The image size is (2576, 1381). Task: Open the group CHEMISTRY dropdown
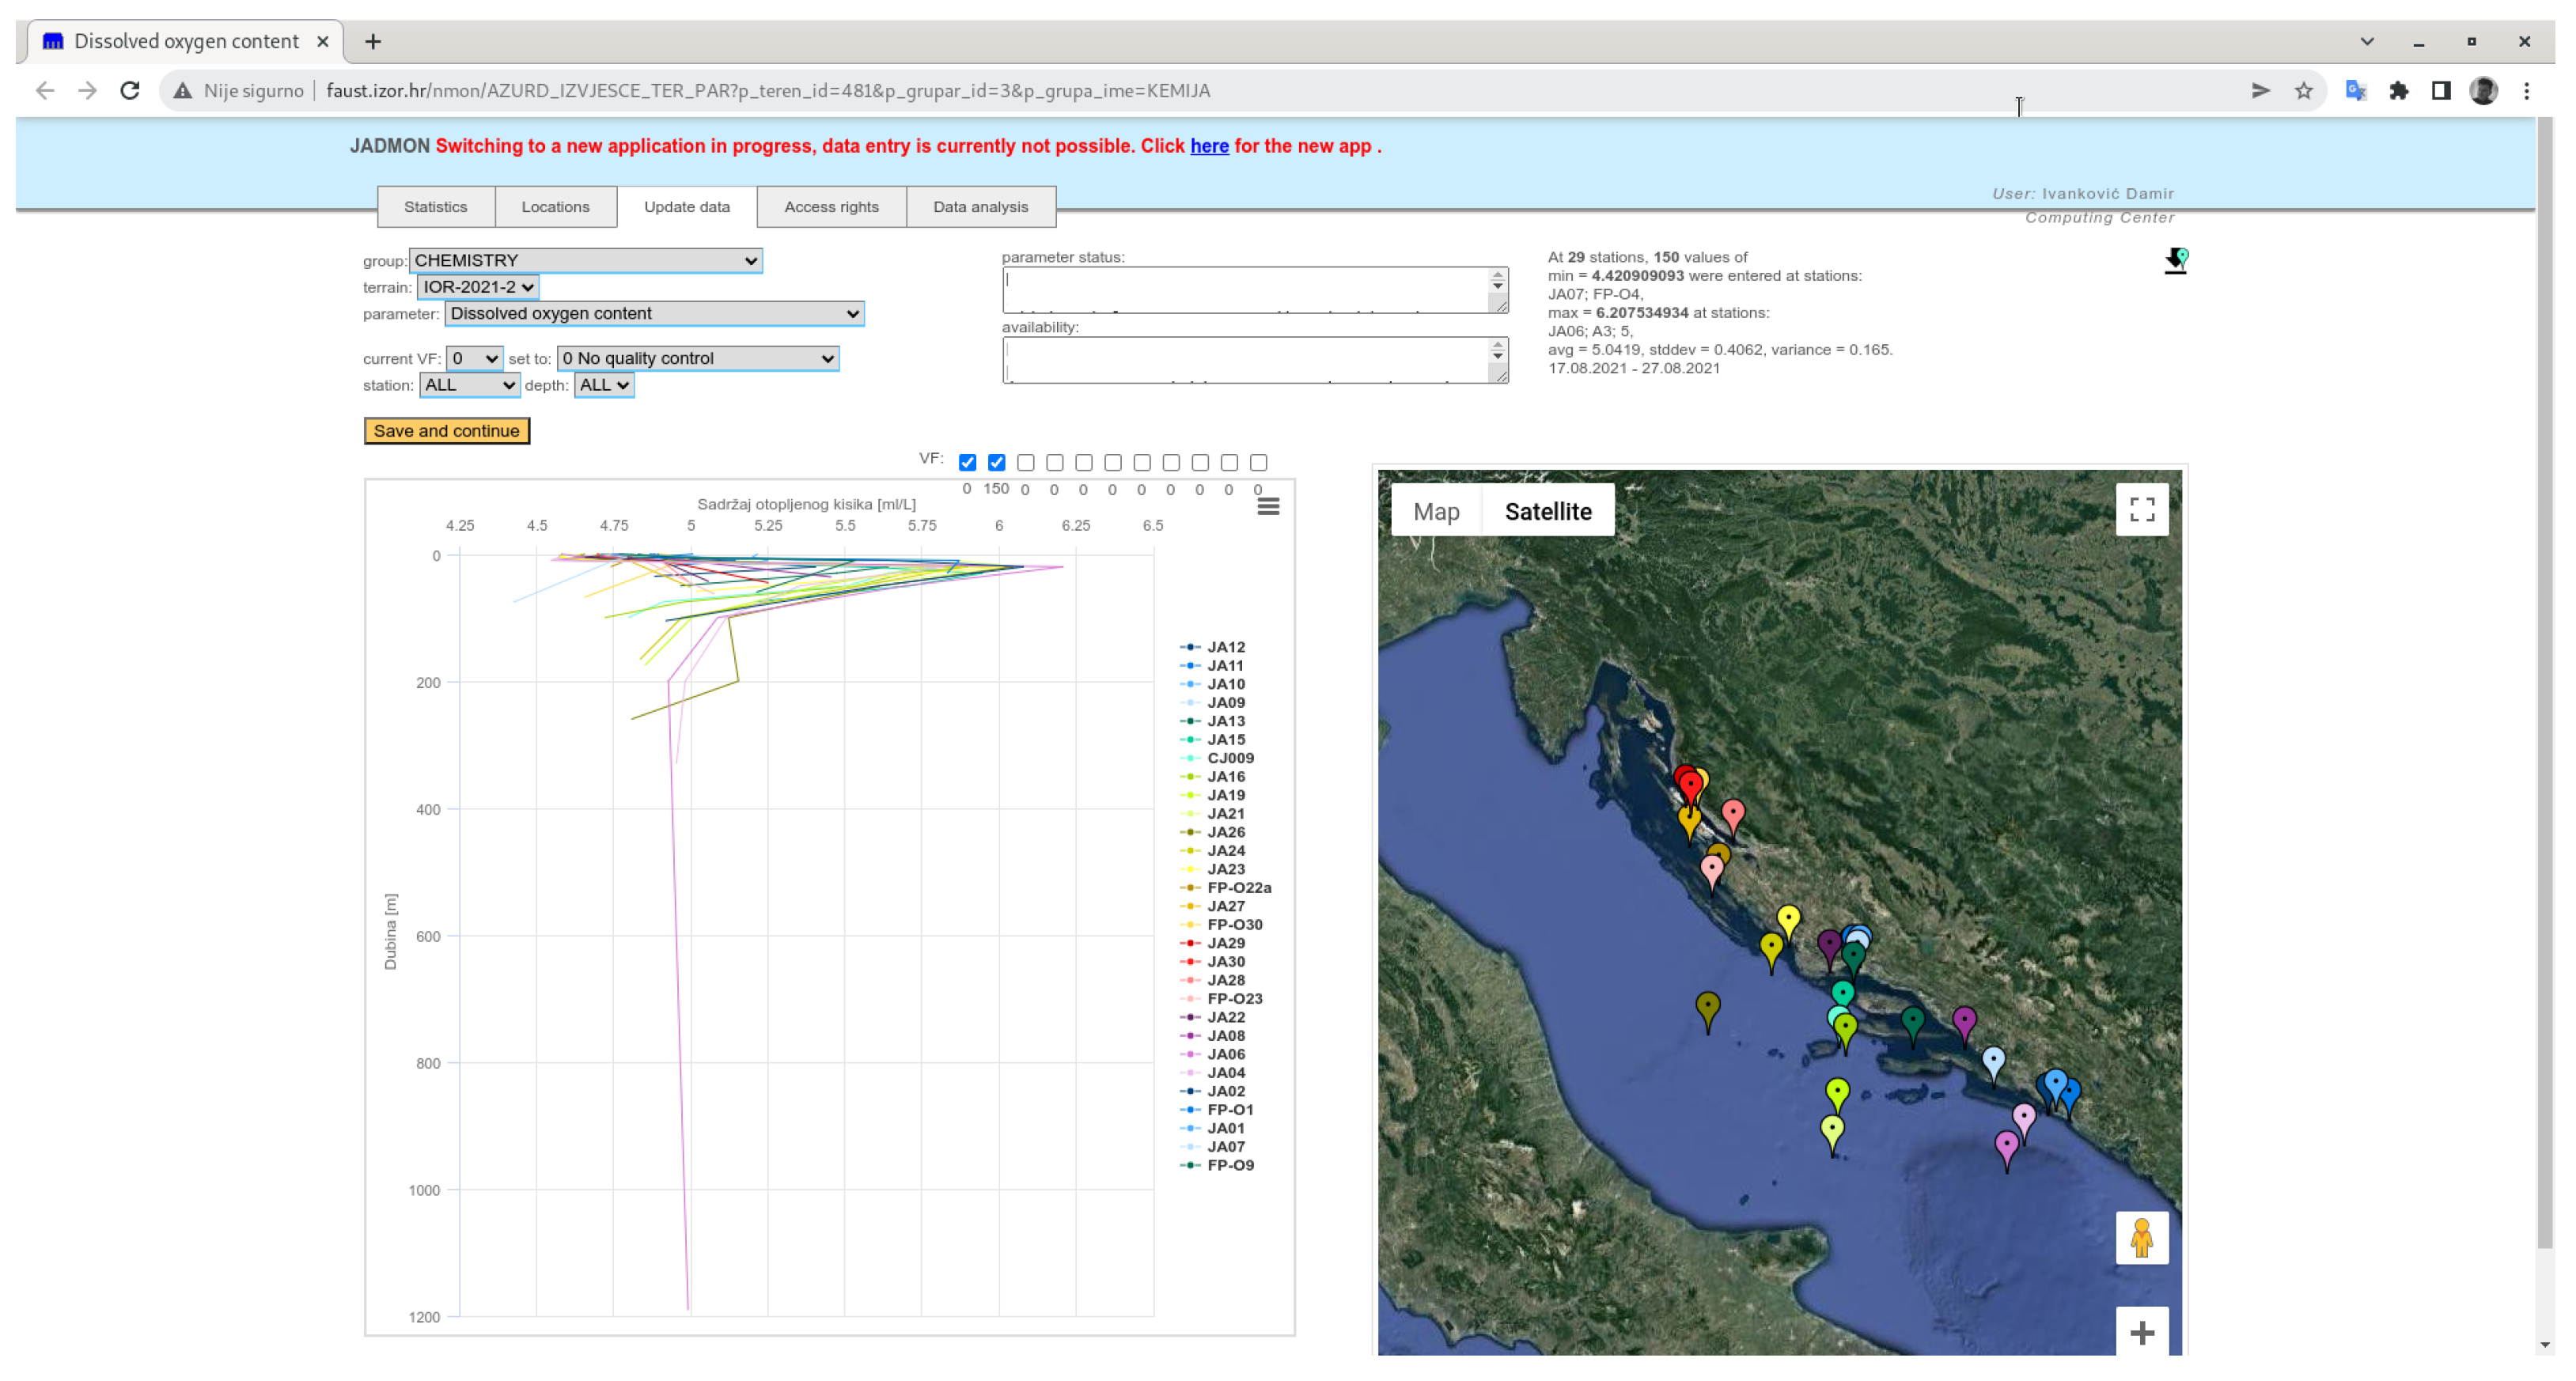[585, 260]
